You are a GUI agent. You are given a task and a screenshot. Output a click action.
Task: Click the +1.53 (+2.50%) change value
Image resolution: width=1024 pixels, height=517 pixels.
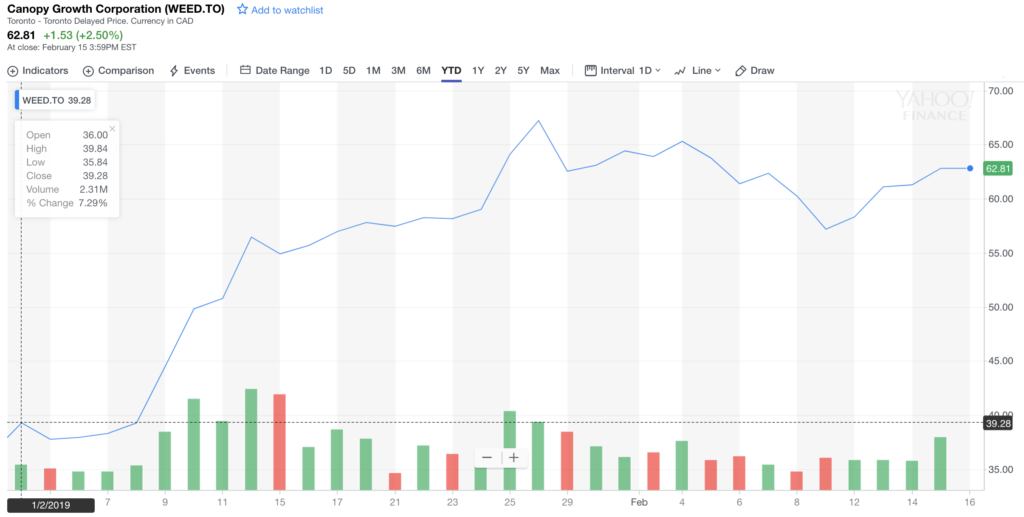[x=83, y=35]
